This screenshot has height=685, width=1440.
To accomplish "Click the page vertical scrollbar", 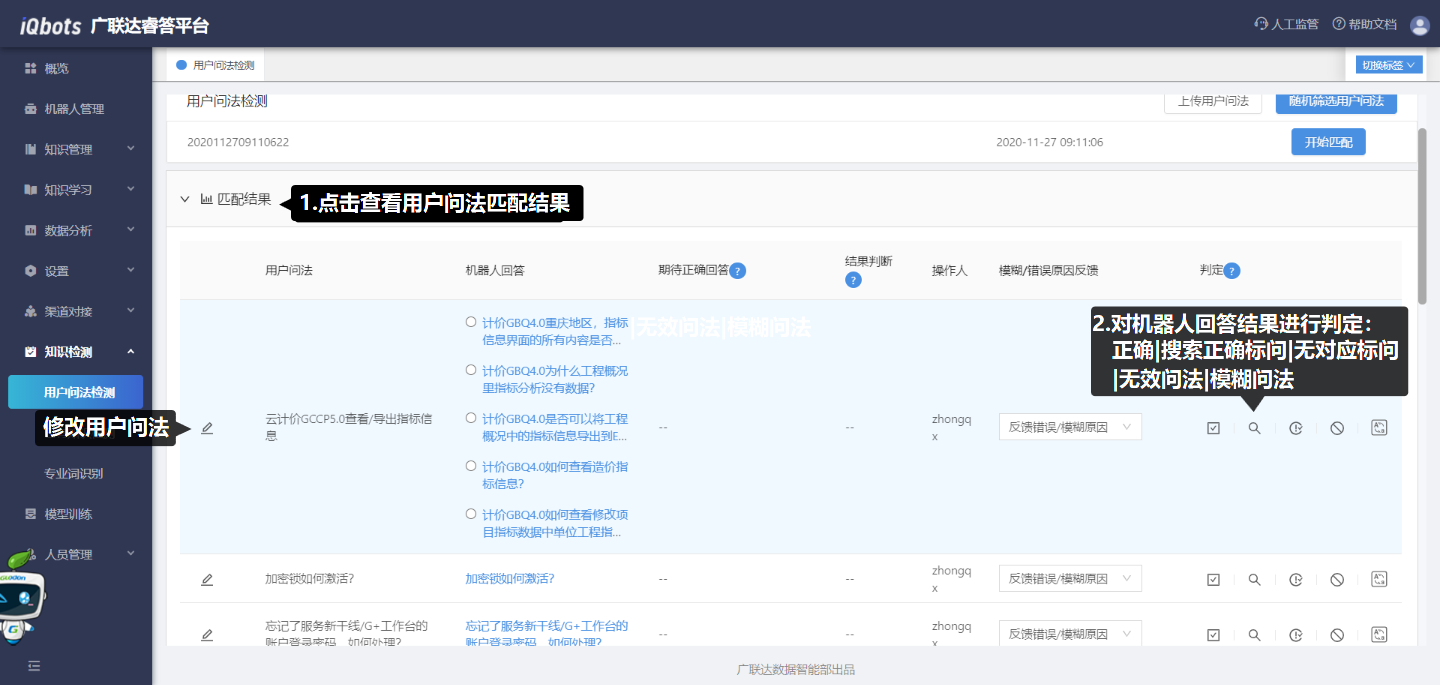I will point(1422,200).
